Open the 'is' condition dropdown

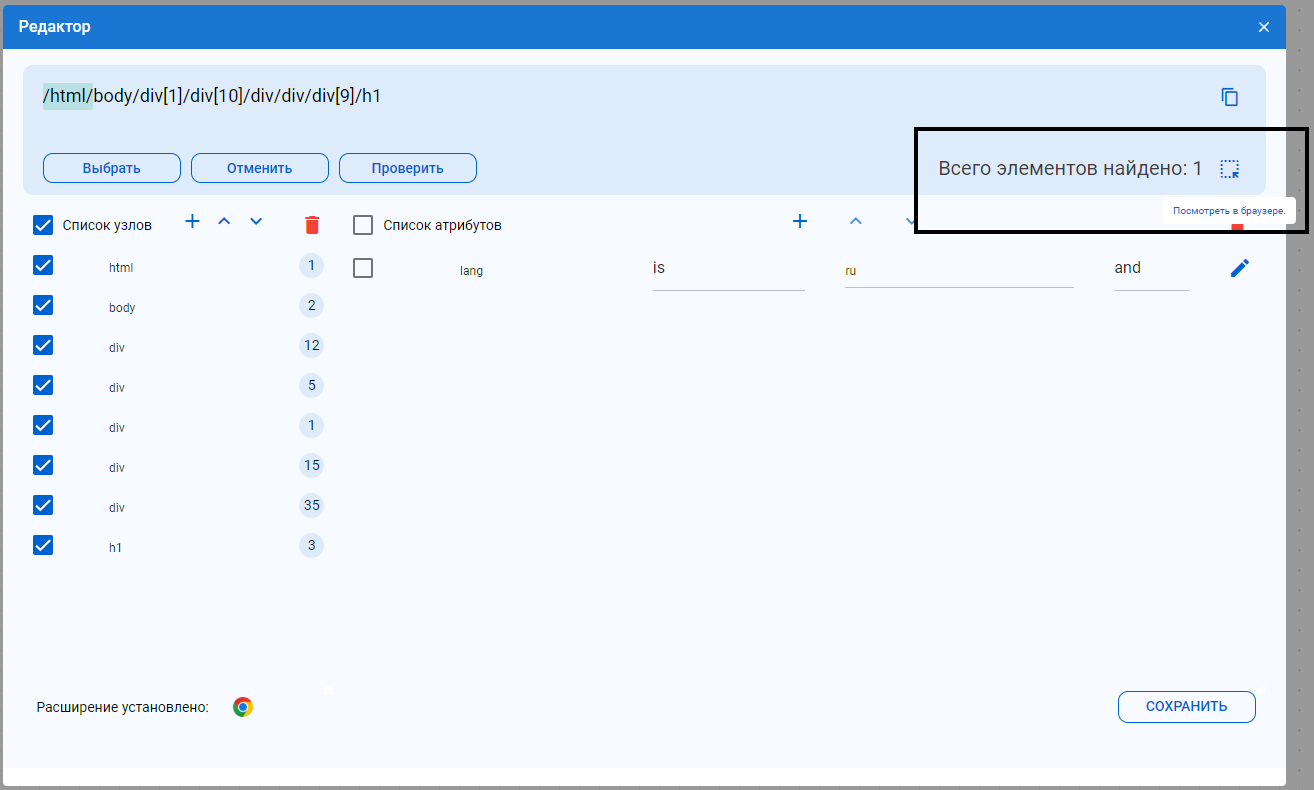[x=729, y=269]
